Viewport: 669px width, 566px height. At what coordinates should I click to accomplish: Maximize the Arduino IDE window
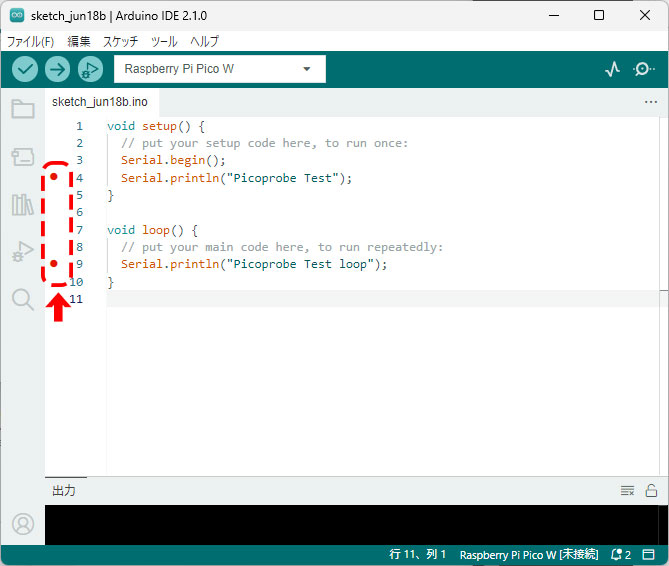coord(599,16)
